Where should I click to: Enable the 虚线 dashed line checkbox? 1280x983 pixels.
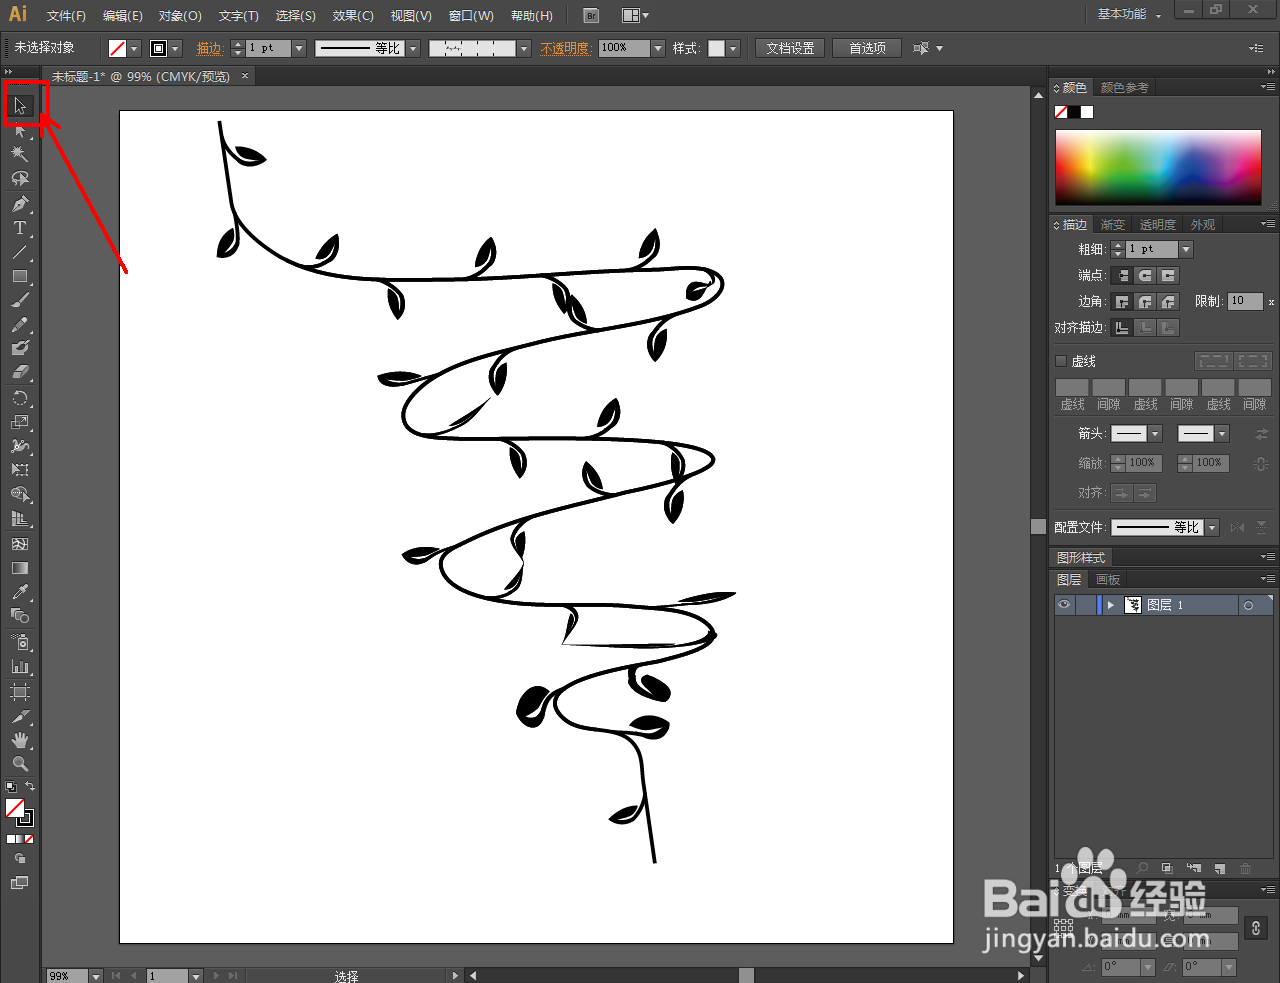tap(1061, 361)
